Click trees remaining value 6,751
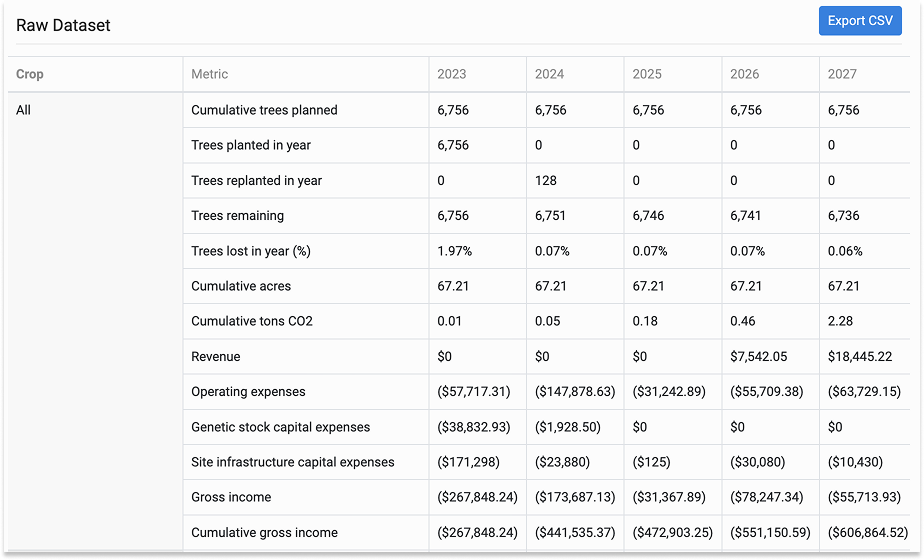The height and width of the screenshot is (560, 924). [x=550, y=216]
